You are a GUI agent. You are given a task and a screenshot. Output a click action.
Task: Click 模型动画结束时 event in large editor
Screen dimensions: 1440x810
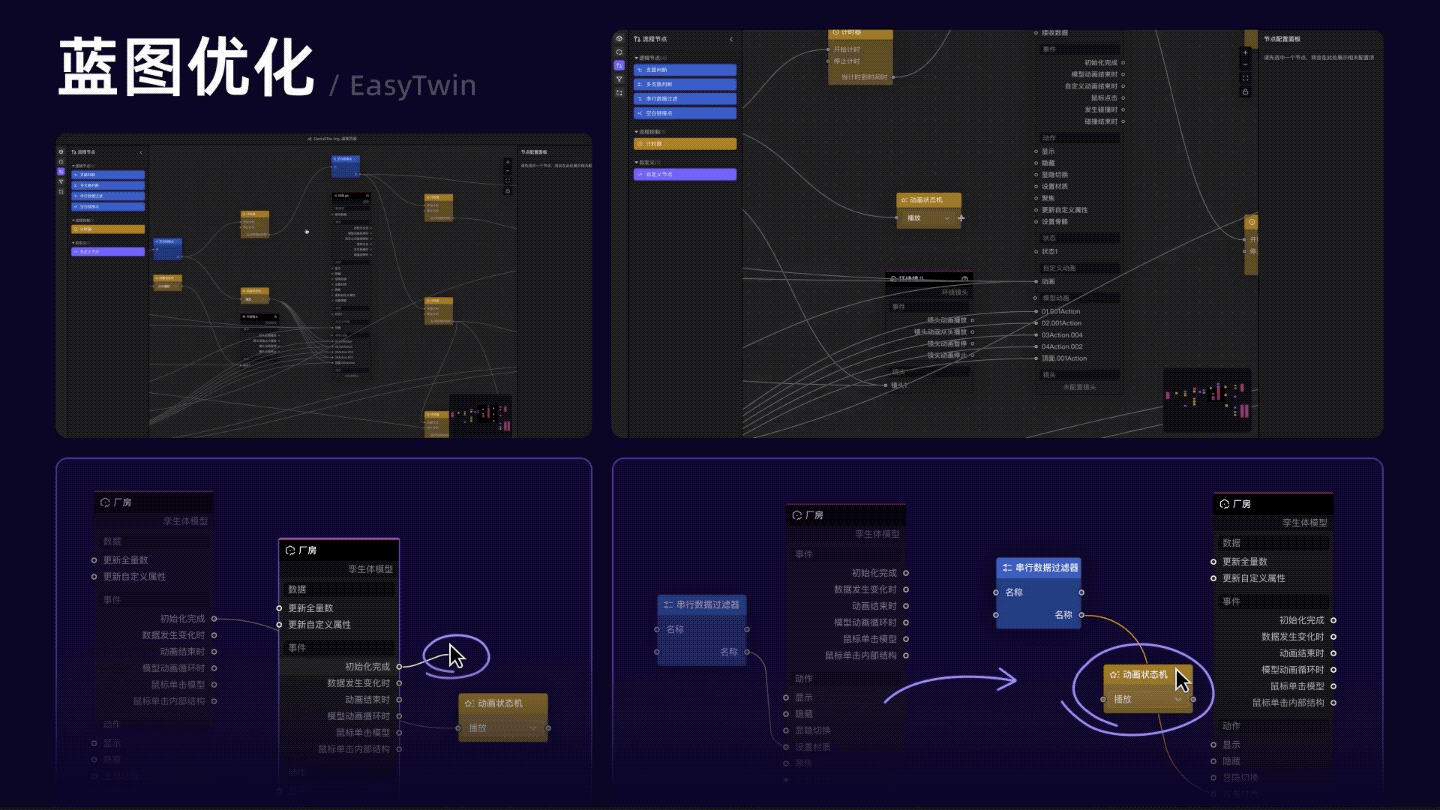click(1094, 74)
